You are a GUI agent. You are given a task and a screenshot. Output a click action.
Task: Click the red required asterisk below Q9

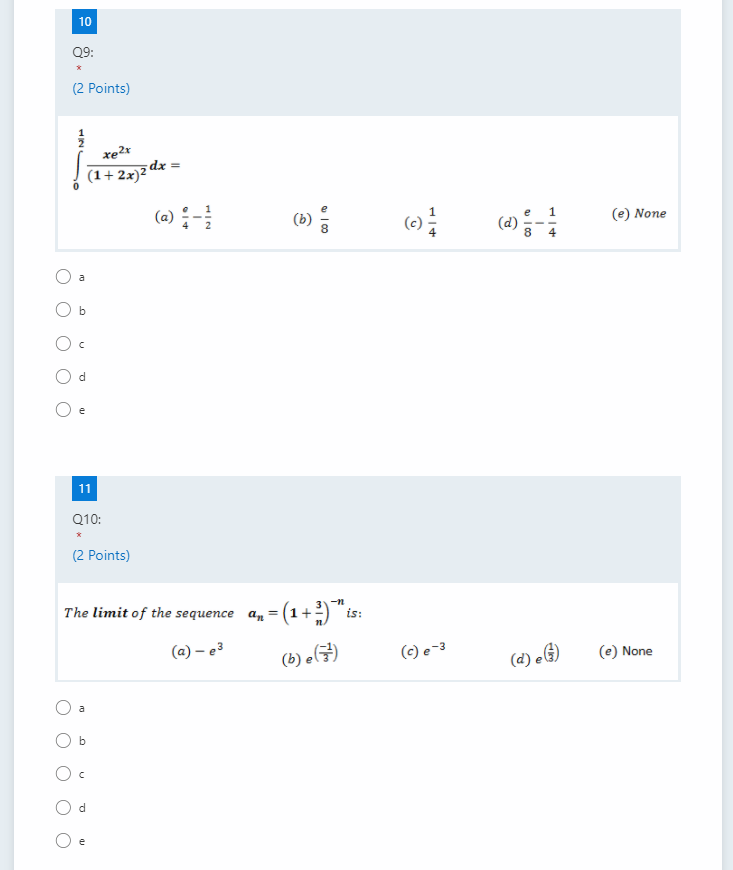[77, 69]
